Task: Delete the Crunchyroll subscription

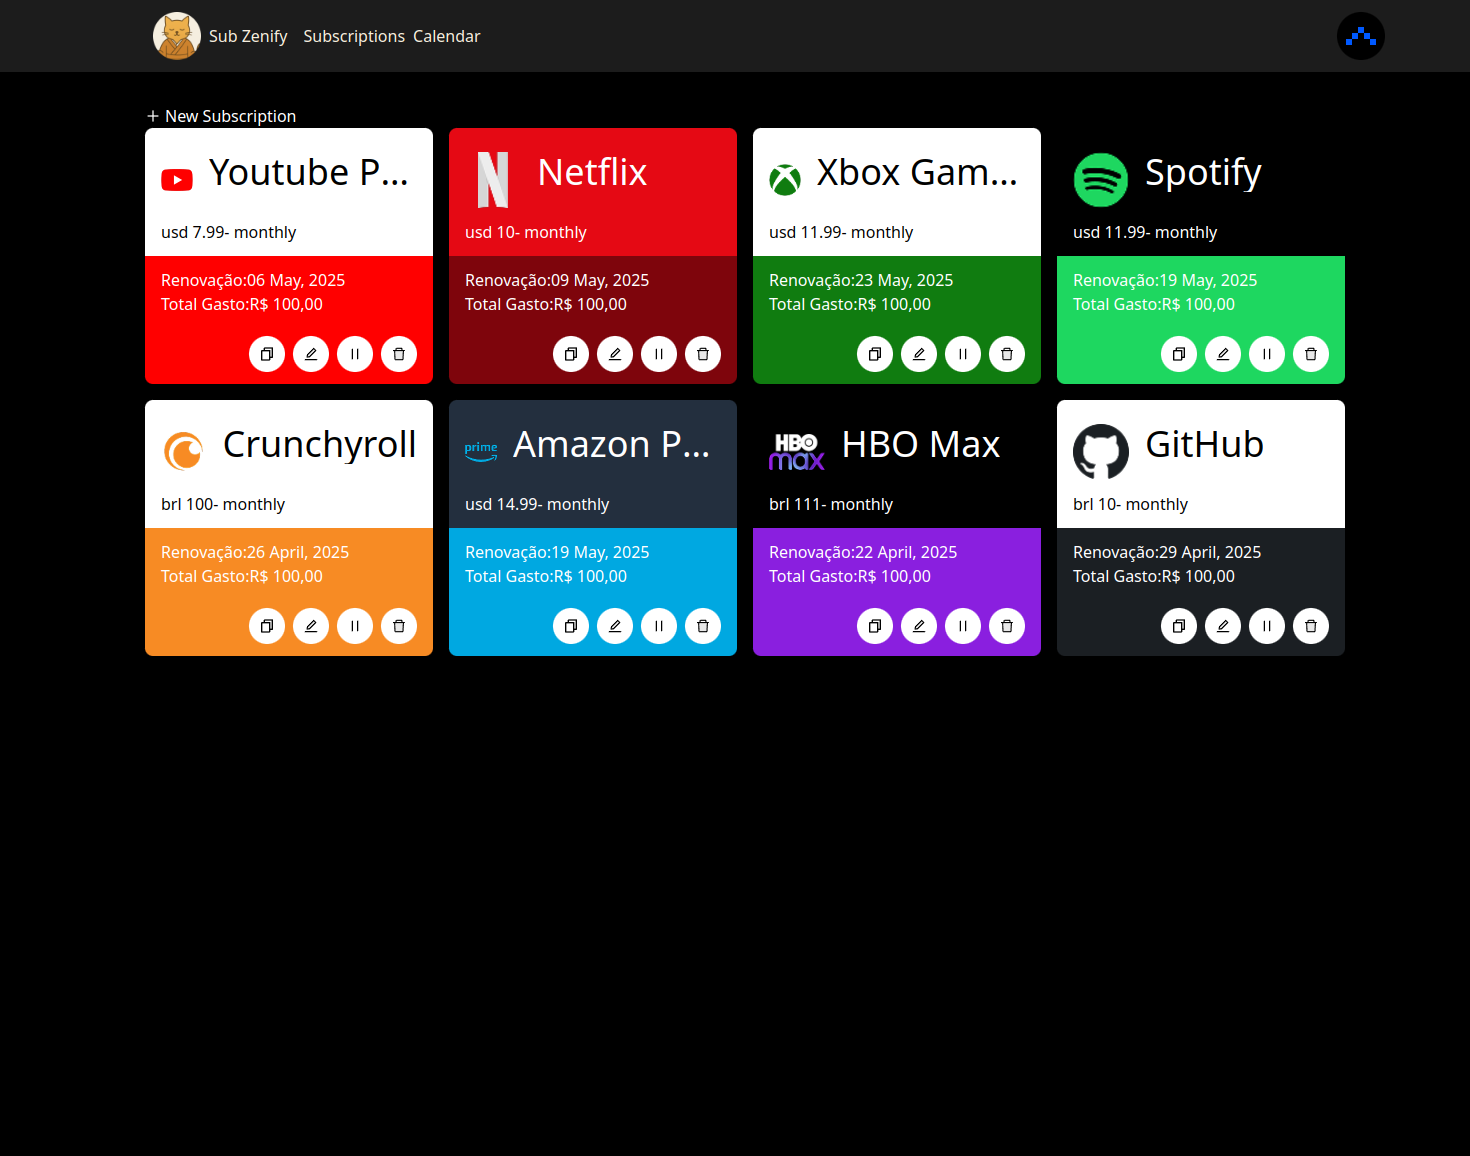Action: 398,626
